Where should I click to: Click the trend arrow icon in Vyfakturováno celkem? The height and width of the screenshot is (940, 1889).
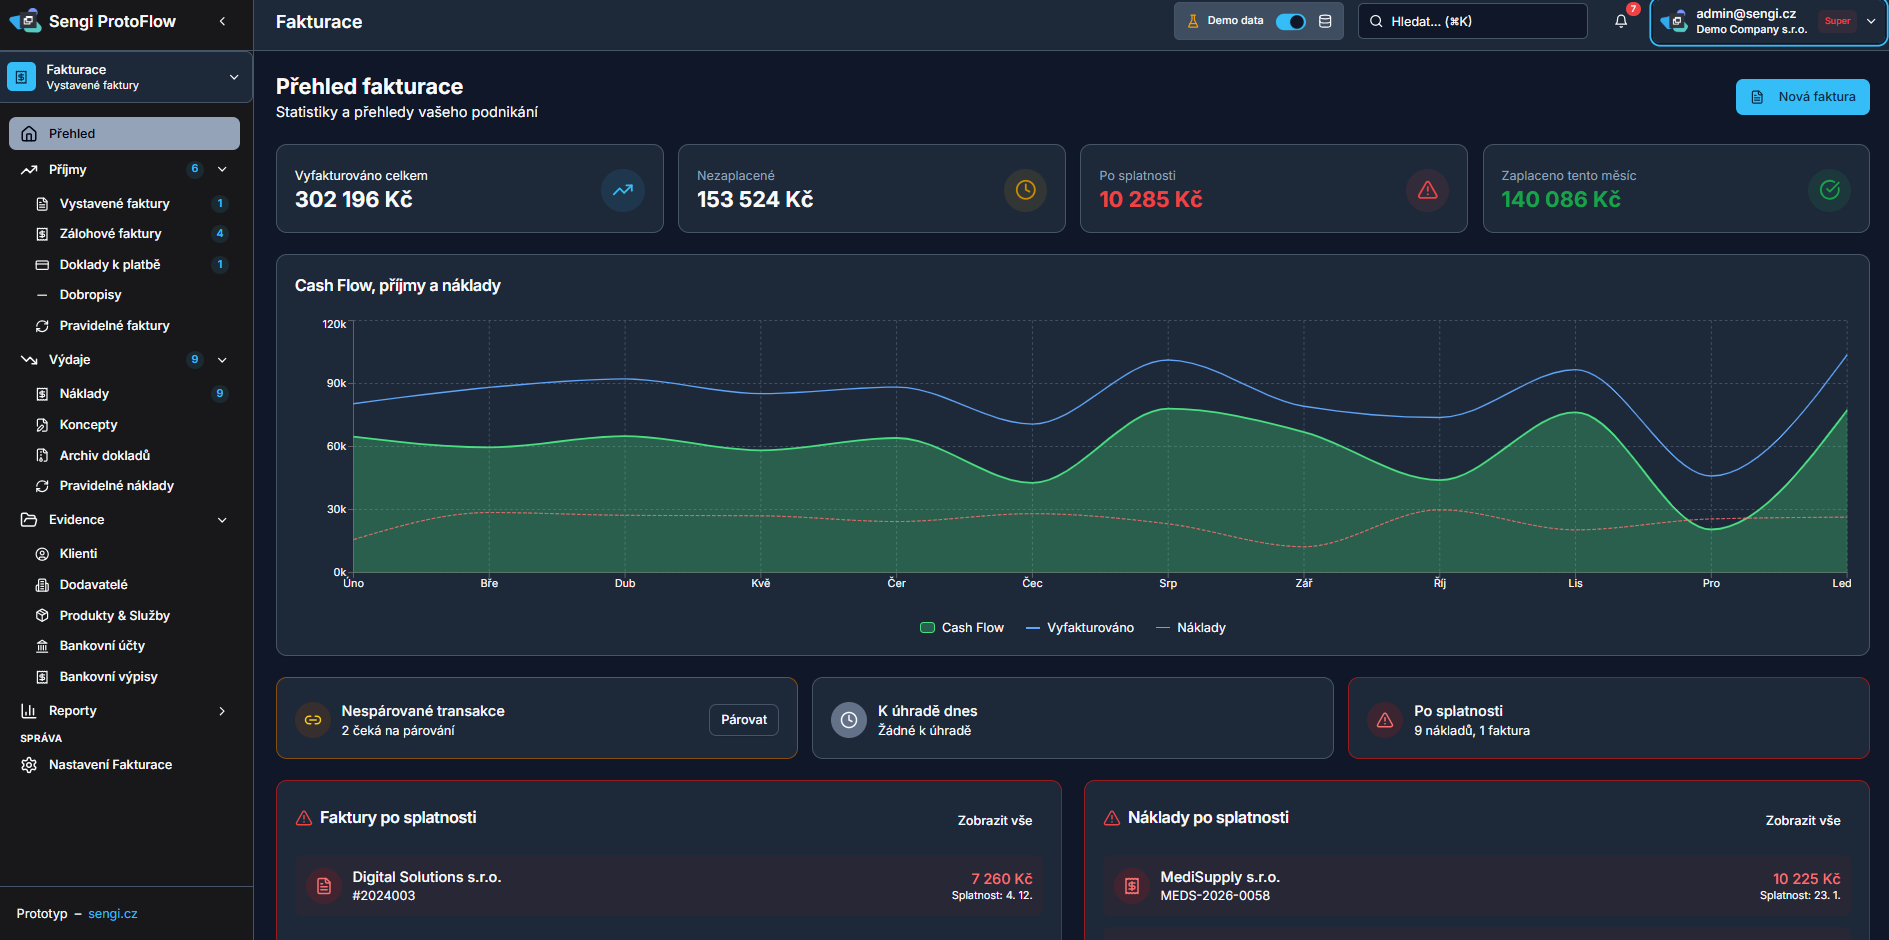622,190
